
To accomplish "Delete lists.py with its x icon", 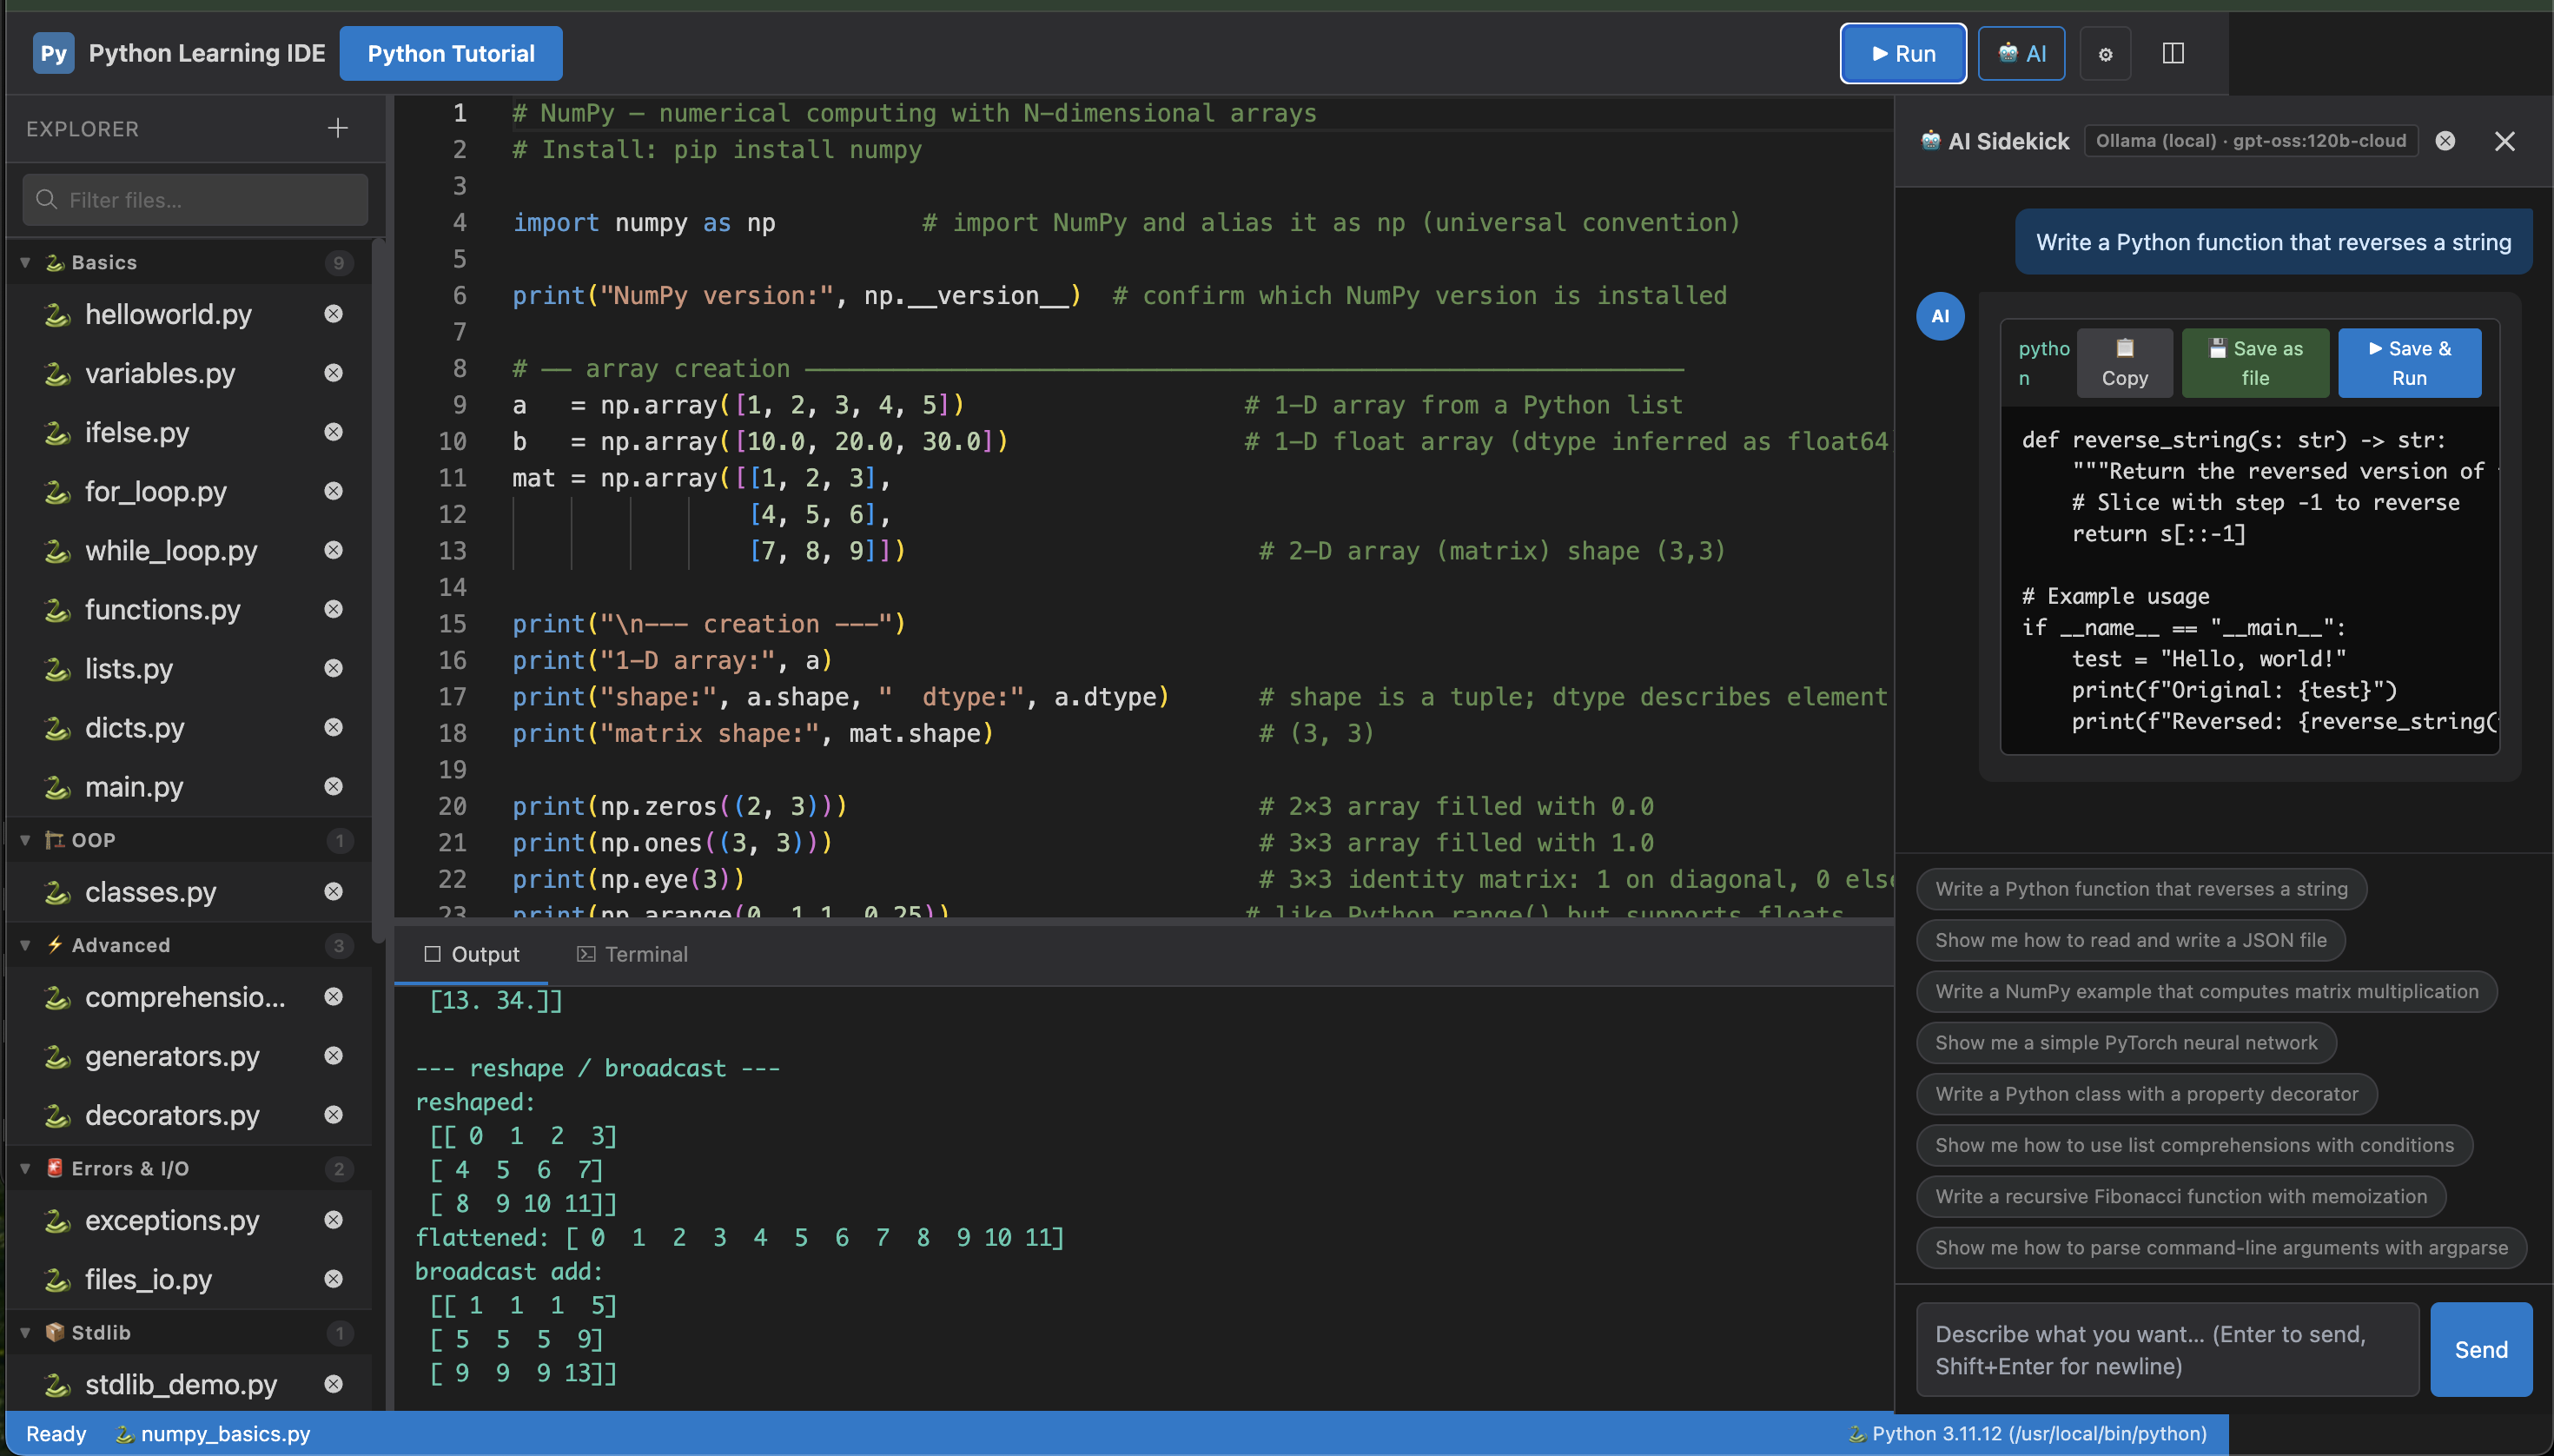I will click(x=334, y=668).
